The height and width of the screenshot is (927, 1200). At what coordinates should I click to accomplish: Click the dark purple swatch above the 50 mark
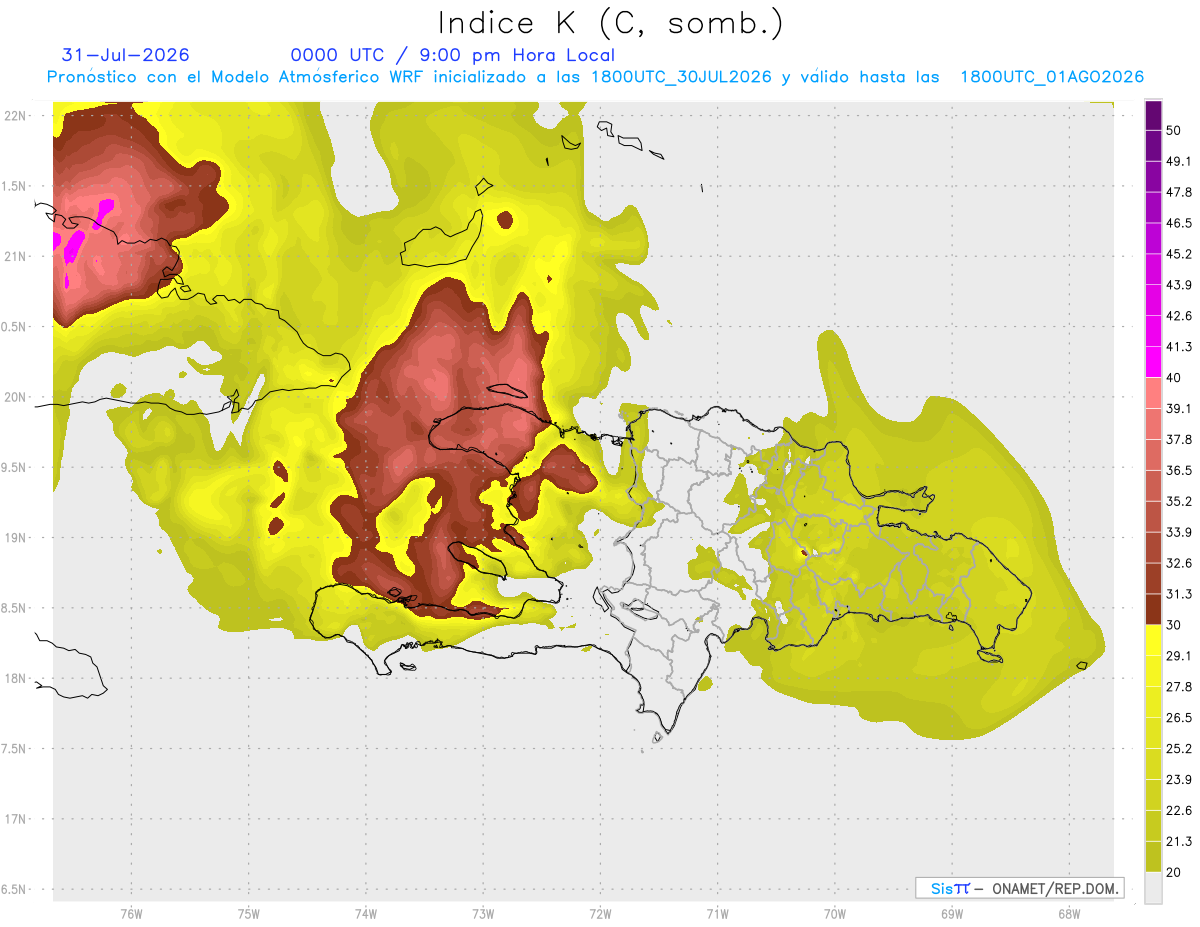1153,116
